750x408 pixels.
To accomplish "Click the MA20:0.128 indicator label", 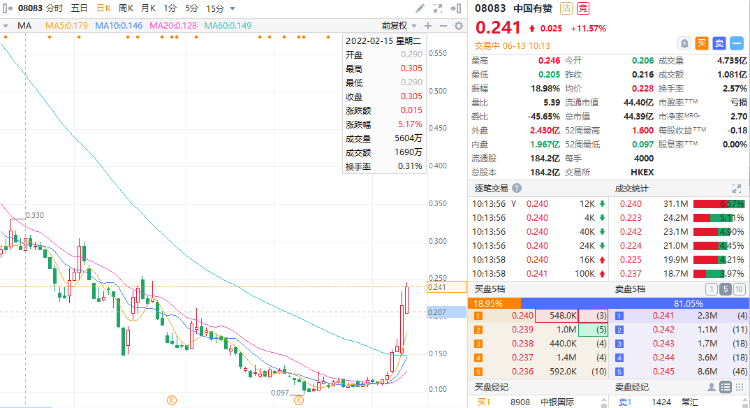I will 173,25.
